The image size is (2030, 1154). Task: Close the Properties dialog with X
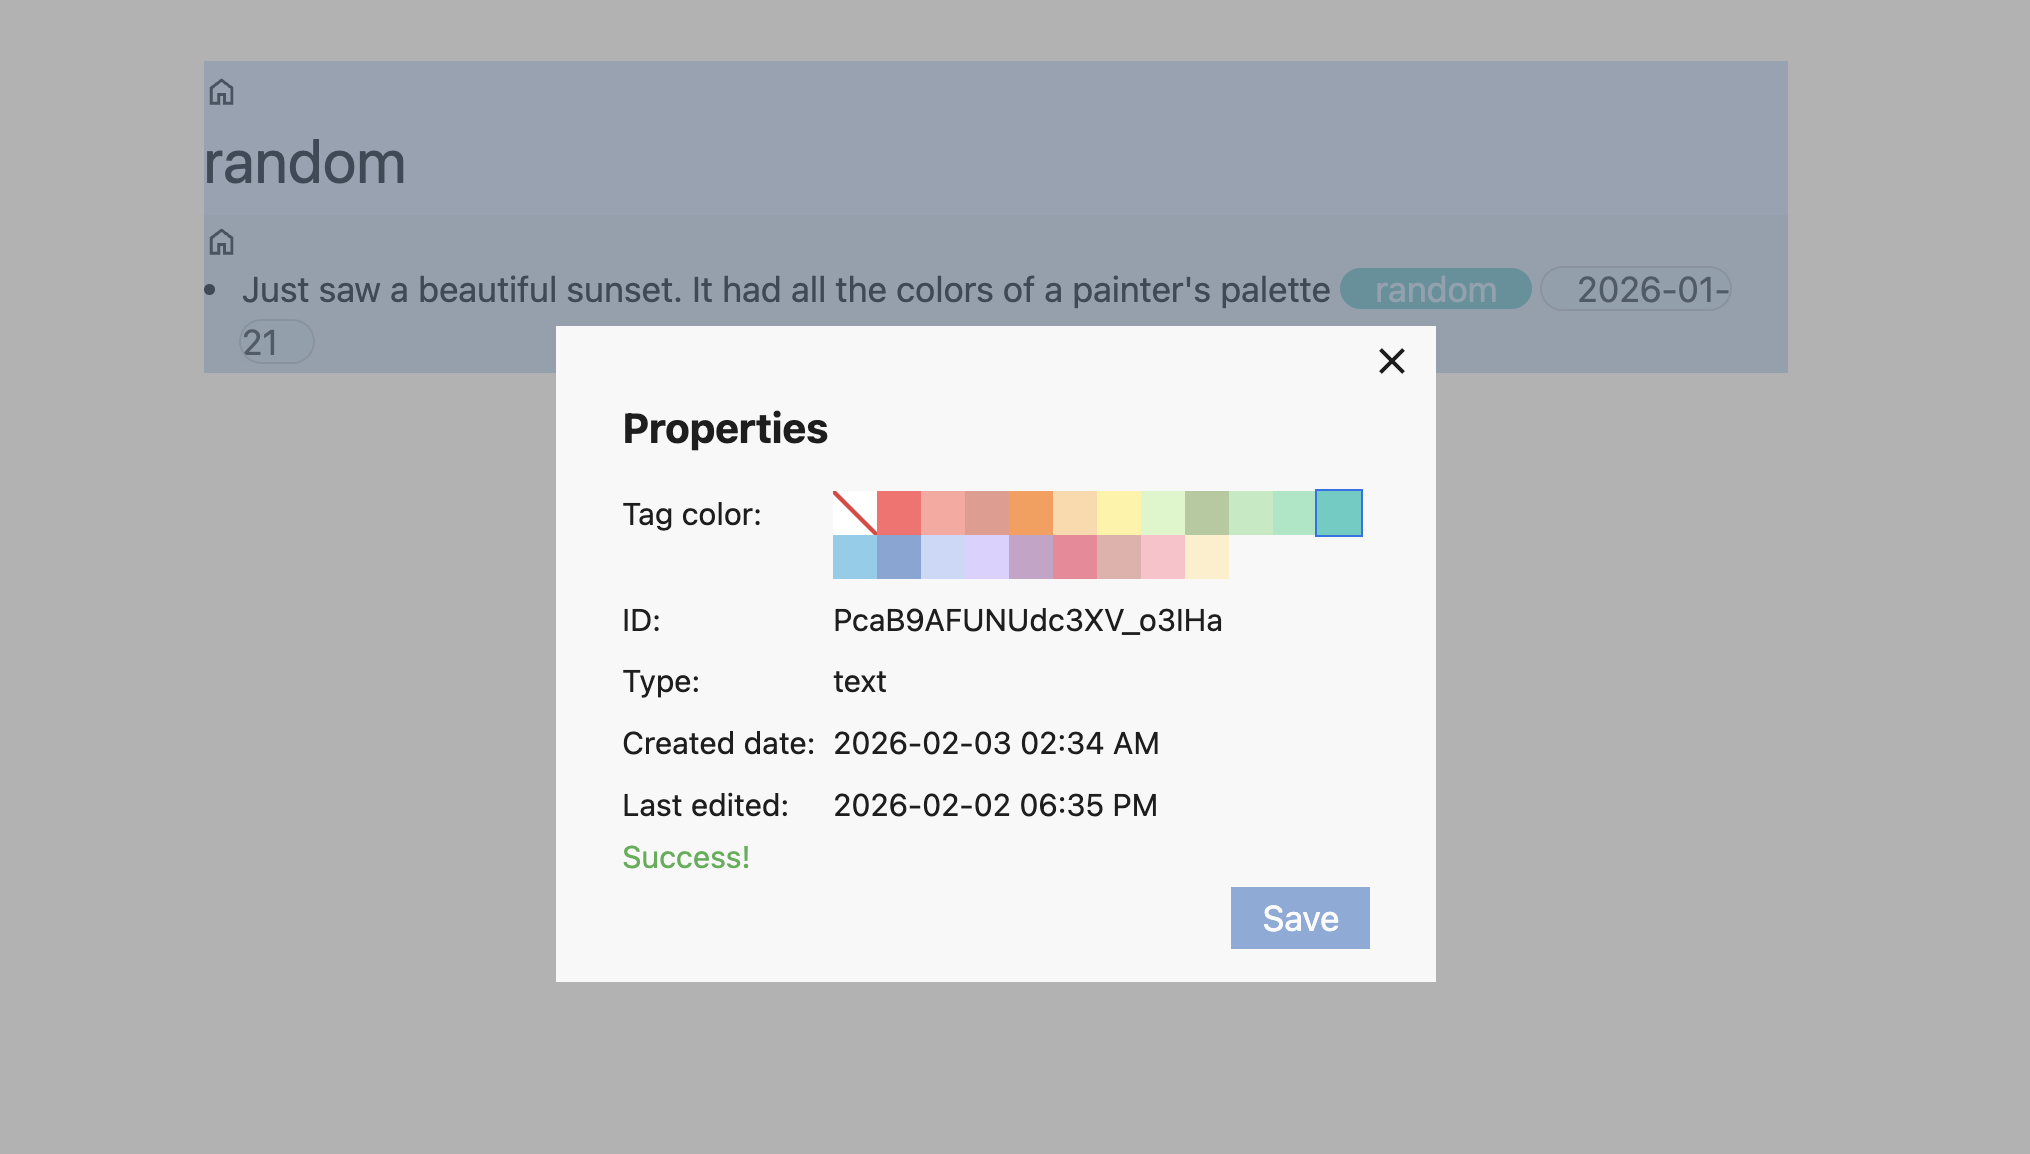pos(1391,361)
